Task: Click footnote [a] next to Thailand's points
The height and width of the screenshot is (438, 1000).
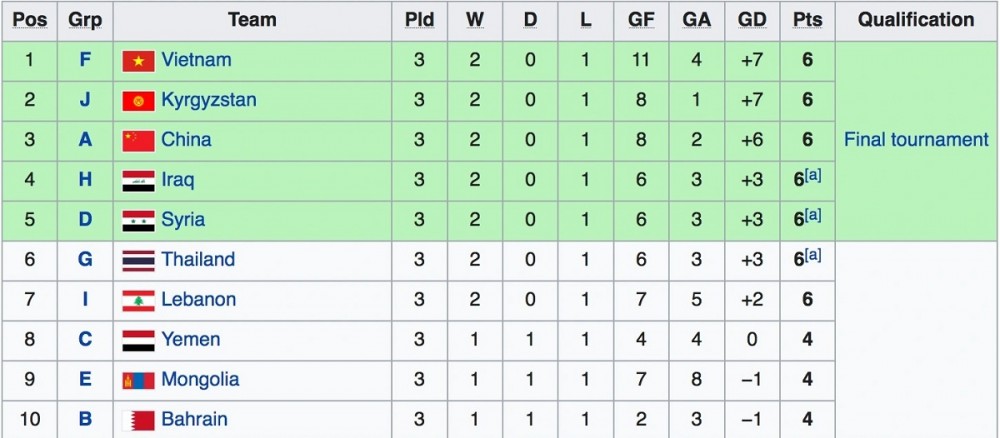Action: [x=814, y=257]
